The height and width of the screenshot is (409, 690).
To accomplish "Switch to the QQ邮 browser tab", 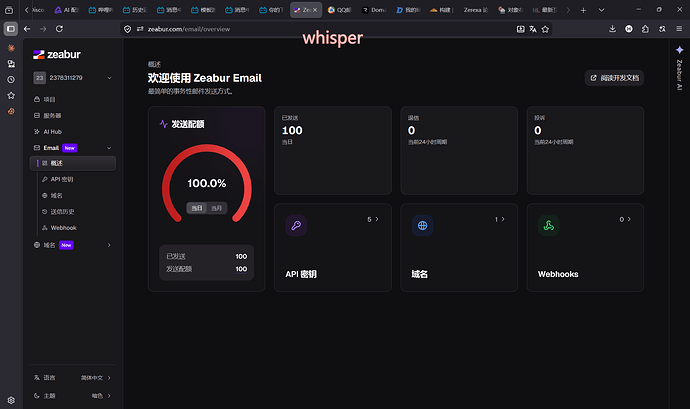I will (340, 10).
